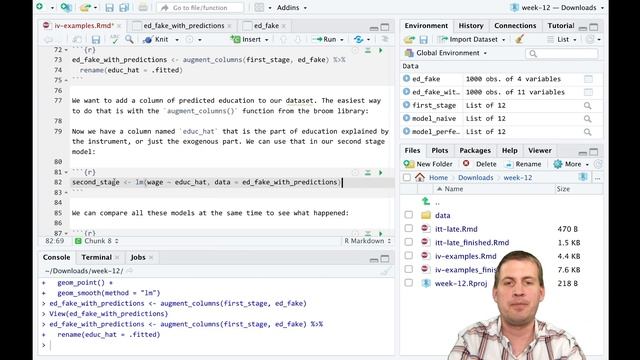
Task: Open the Open File folder icon
Action: click(x=85, y=7)
